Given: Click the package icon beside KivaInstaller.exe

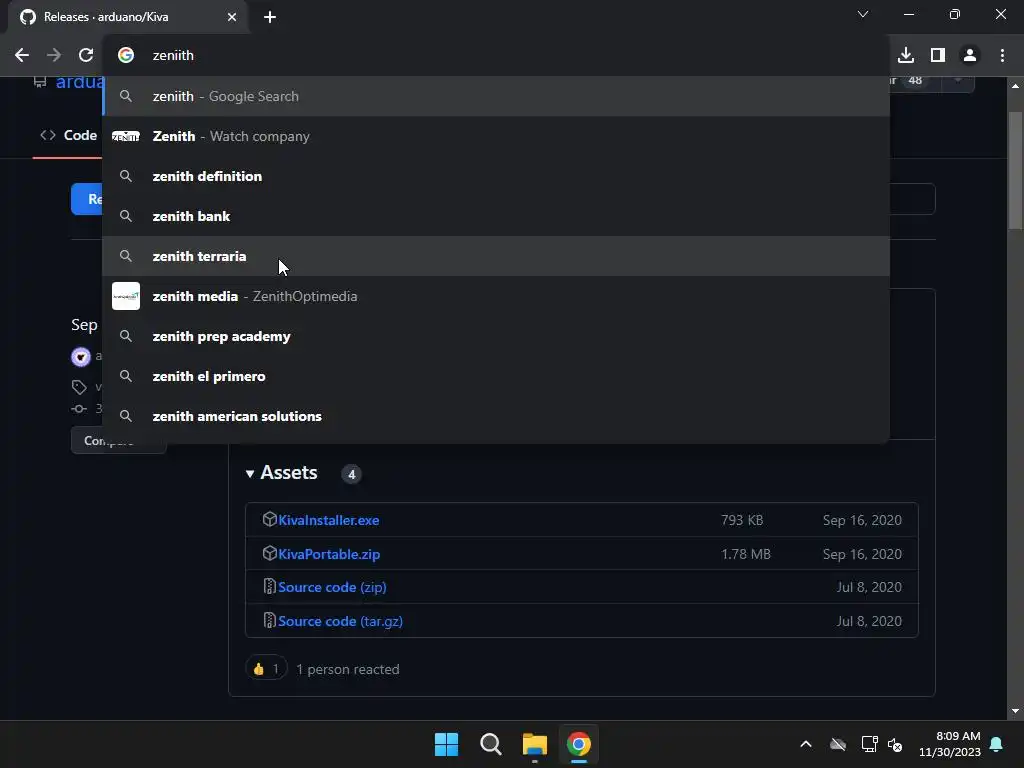Looking at the screenshot, I should [269, 519].
